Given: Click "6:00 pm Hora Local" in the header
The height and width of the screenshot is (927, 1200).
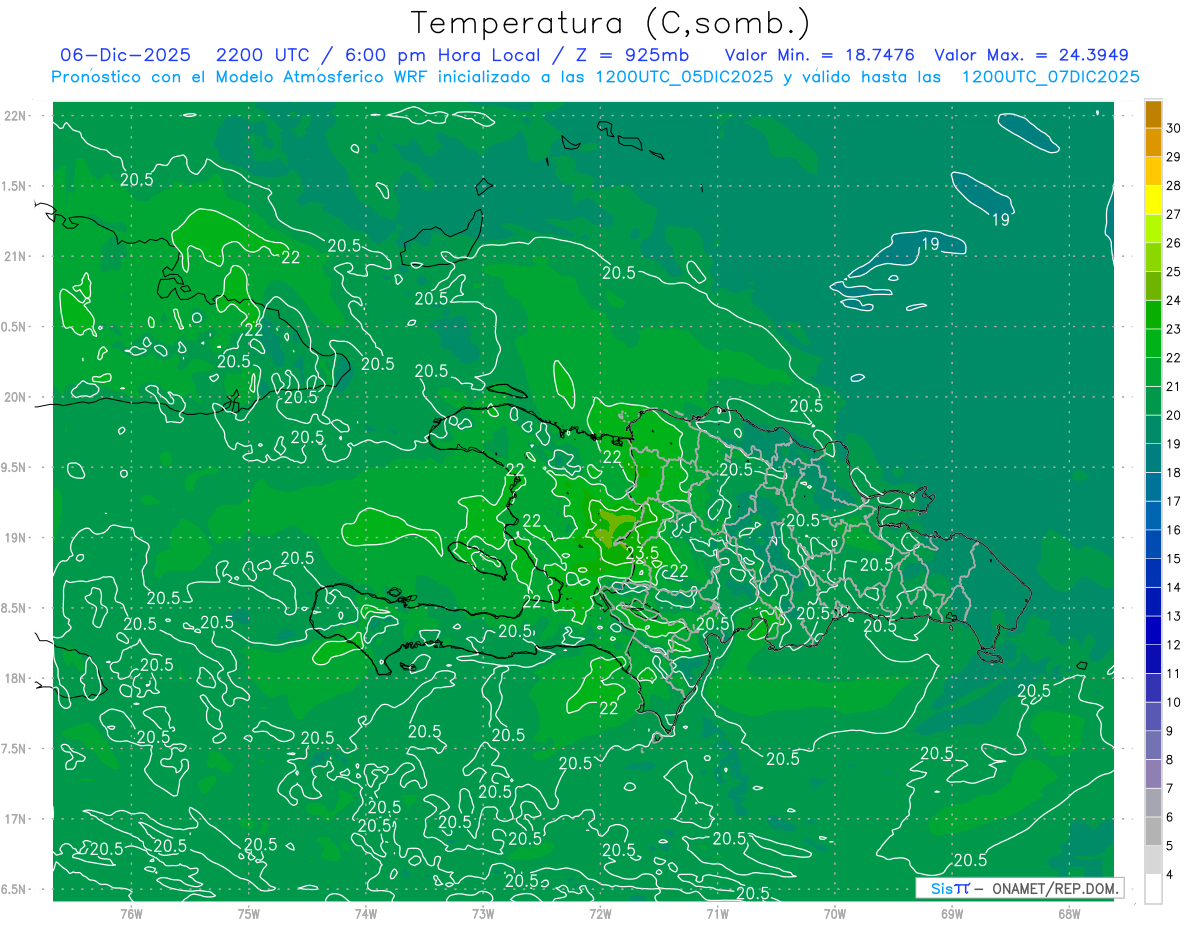Looking at the screenshot, I should [443, 55].
